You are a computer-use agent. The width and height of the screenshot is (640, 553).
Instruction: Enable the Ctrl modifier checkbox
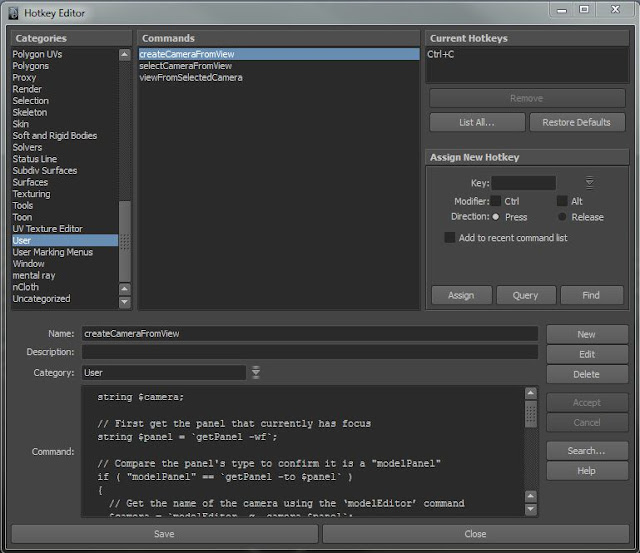496,201
